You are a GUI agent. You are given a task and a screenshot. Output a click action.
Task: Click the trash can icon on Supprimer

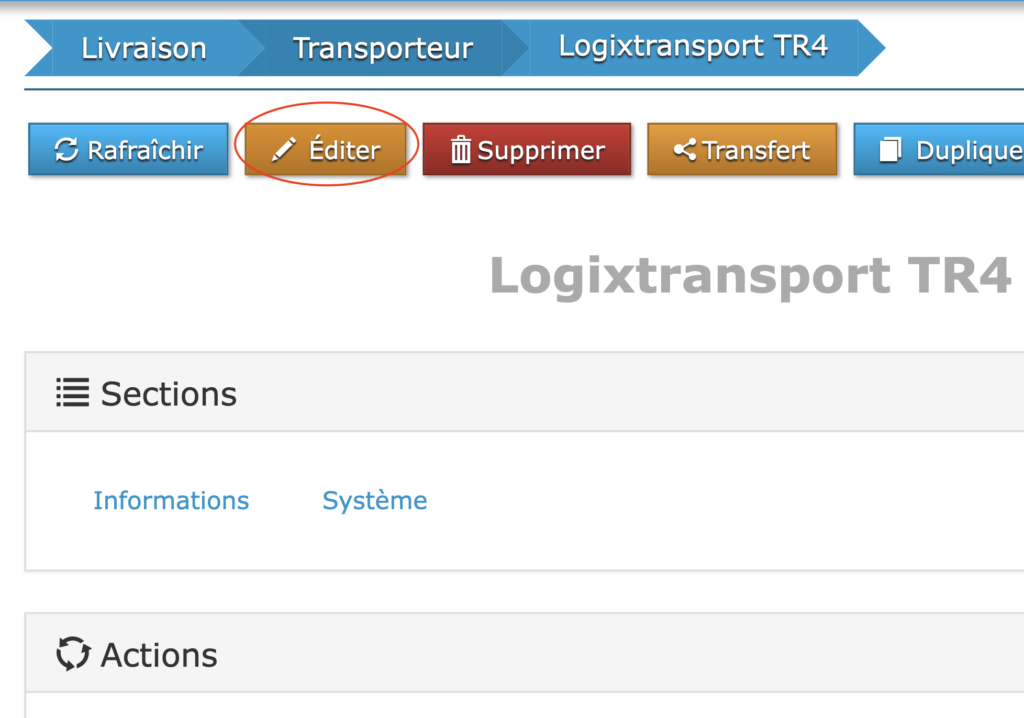461,151
